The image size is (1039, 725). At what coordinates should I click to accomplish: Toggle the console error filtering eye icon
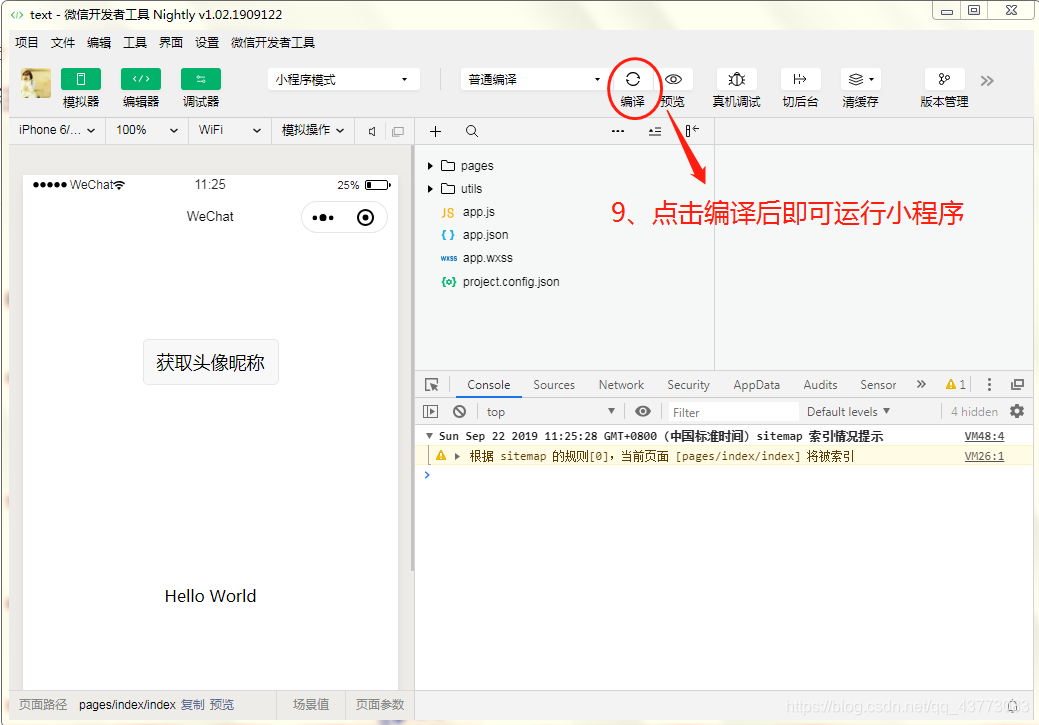click(x=643, y=411)
